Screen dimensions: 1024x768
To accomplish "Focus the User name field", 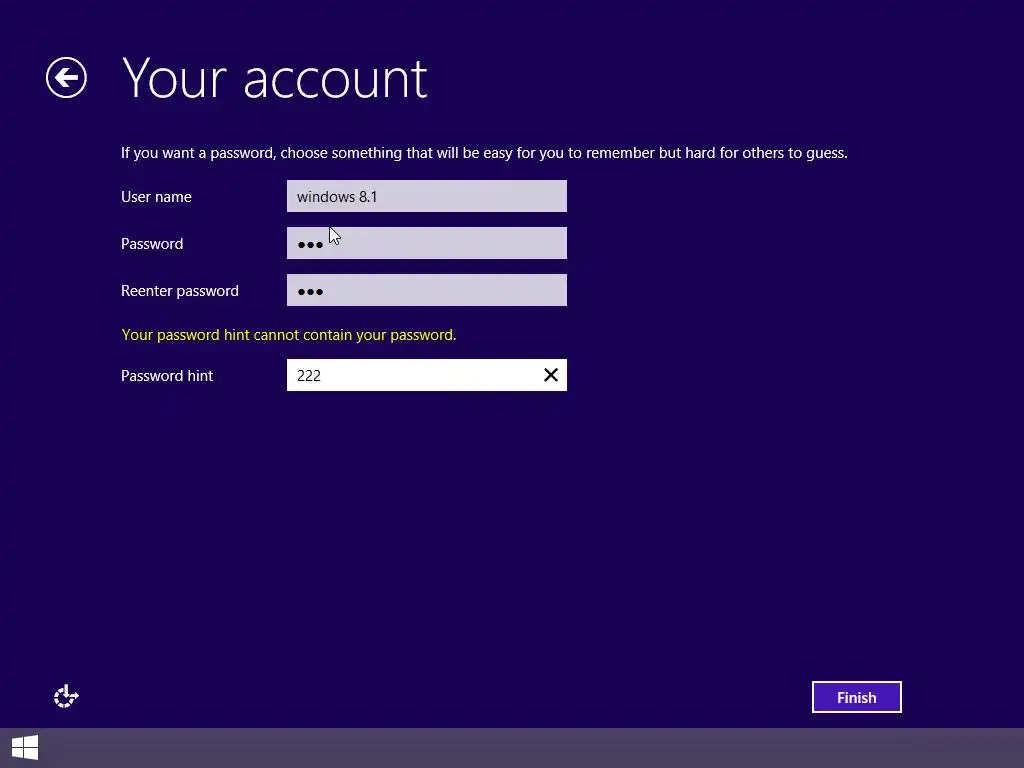I will tap(426, 196).
